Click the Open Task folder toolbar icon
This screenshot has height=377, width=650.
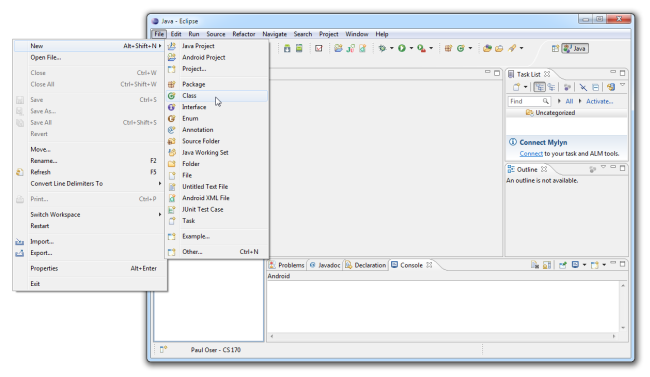tap(499, 48)
